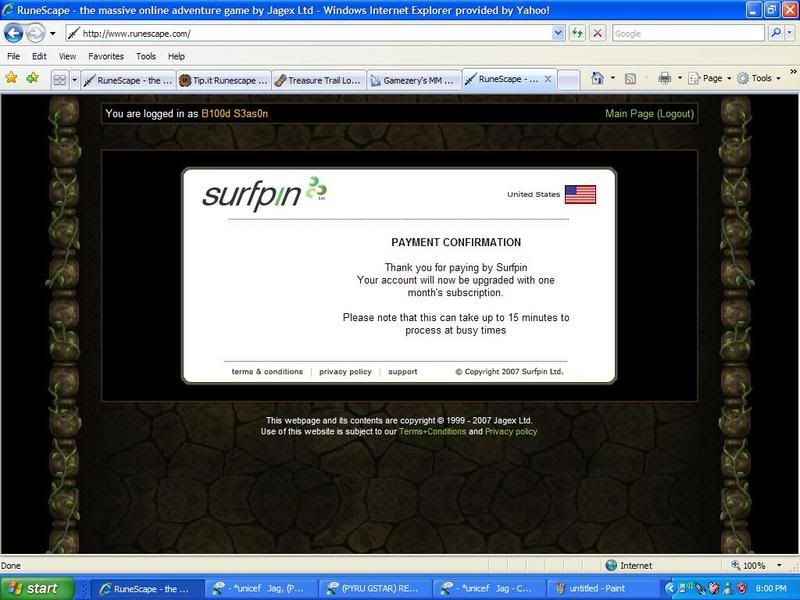
Task: Open the '*unicef Jag - C...' taskbar window
Action: pos(489,589)
